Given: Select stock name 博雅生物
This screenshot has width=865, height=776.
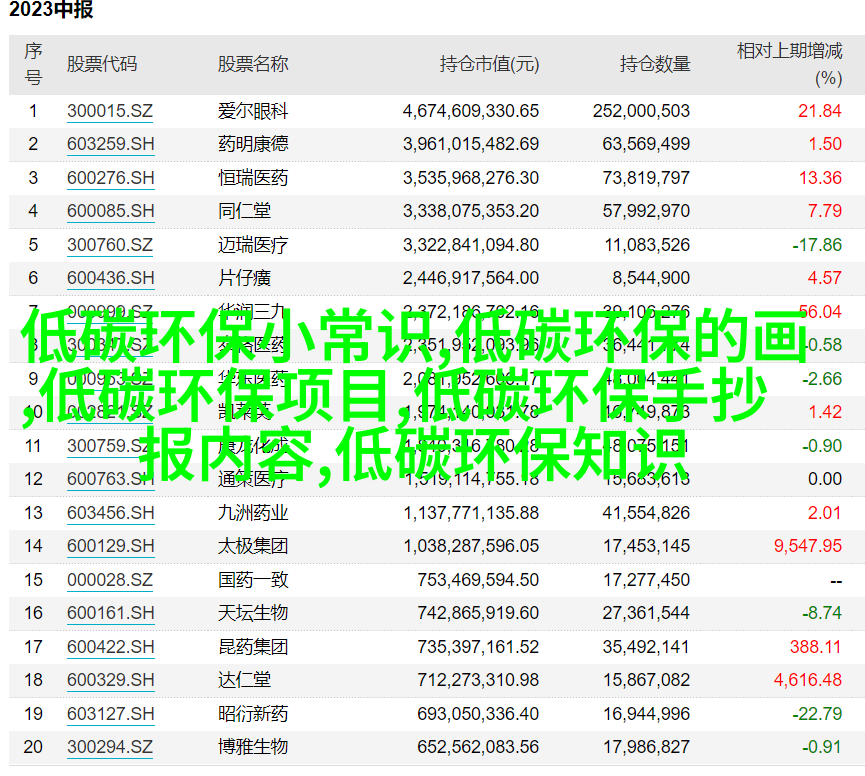Looking at the screenshot, I should 253,747.
